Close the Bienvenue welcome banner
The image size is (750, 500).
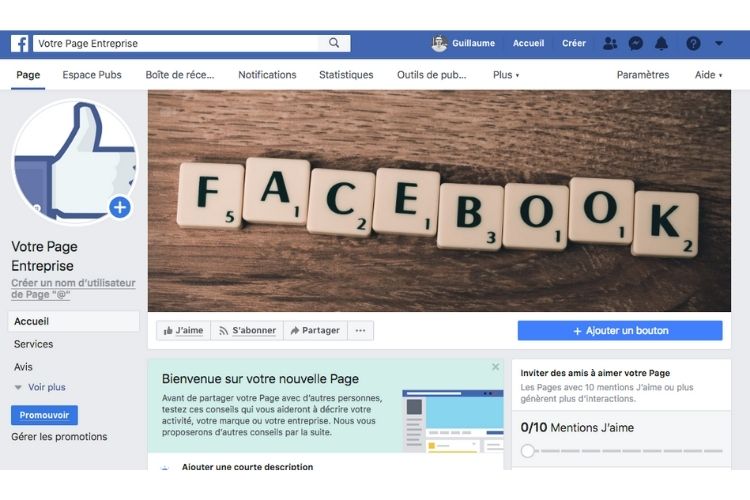point(496,367)
